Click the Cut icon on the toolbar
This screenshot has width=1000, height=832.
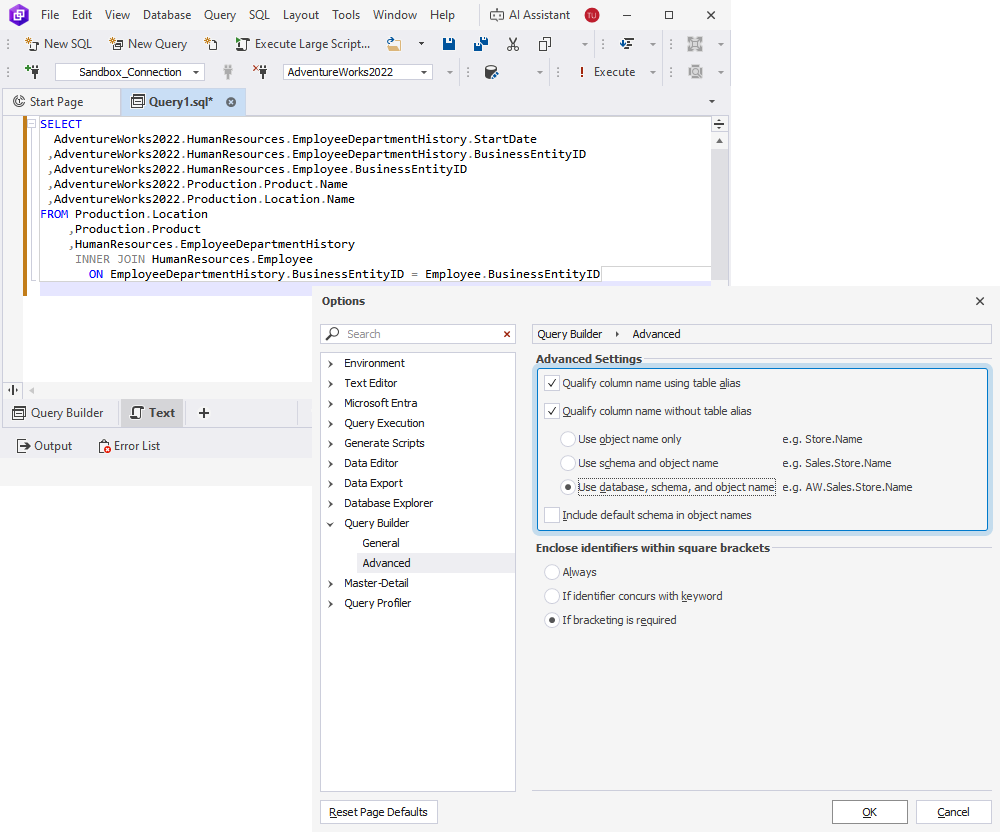click(x=513, y=44)
